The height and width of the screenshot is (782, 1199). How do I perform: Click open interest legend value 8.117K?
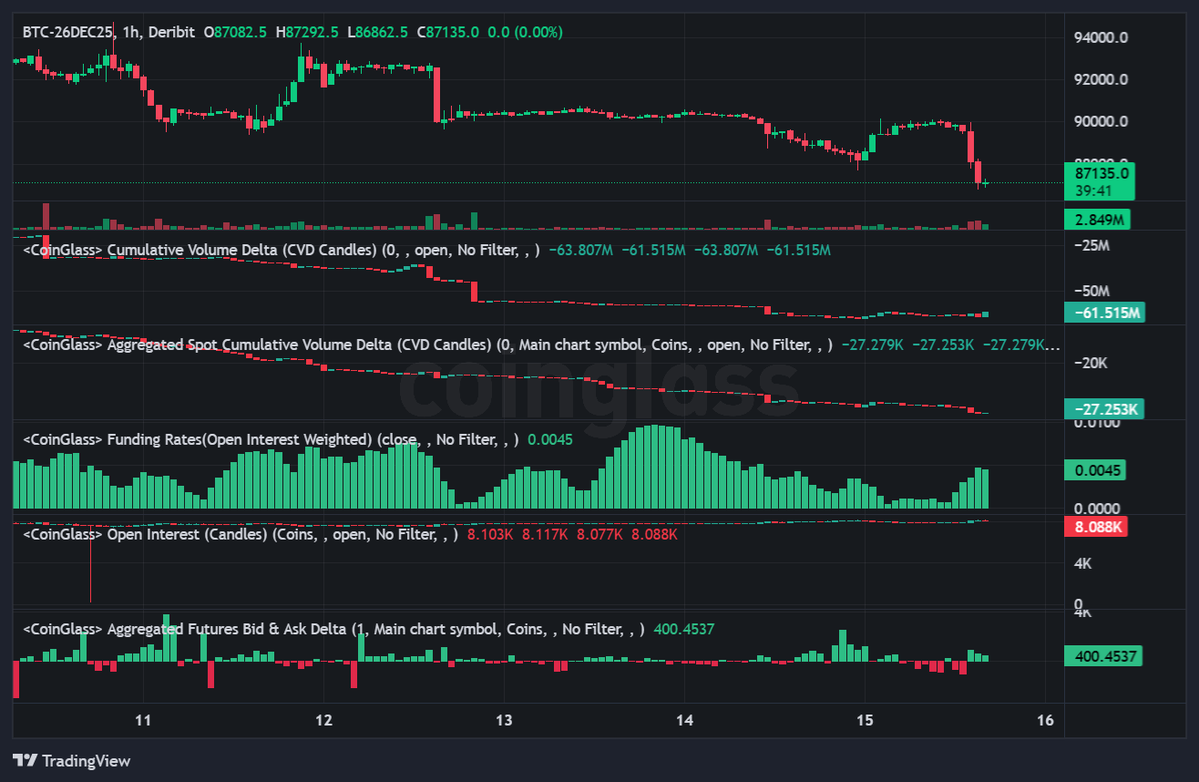[544, 534]
